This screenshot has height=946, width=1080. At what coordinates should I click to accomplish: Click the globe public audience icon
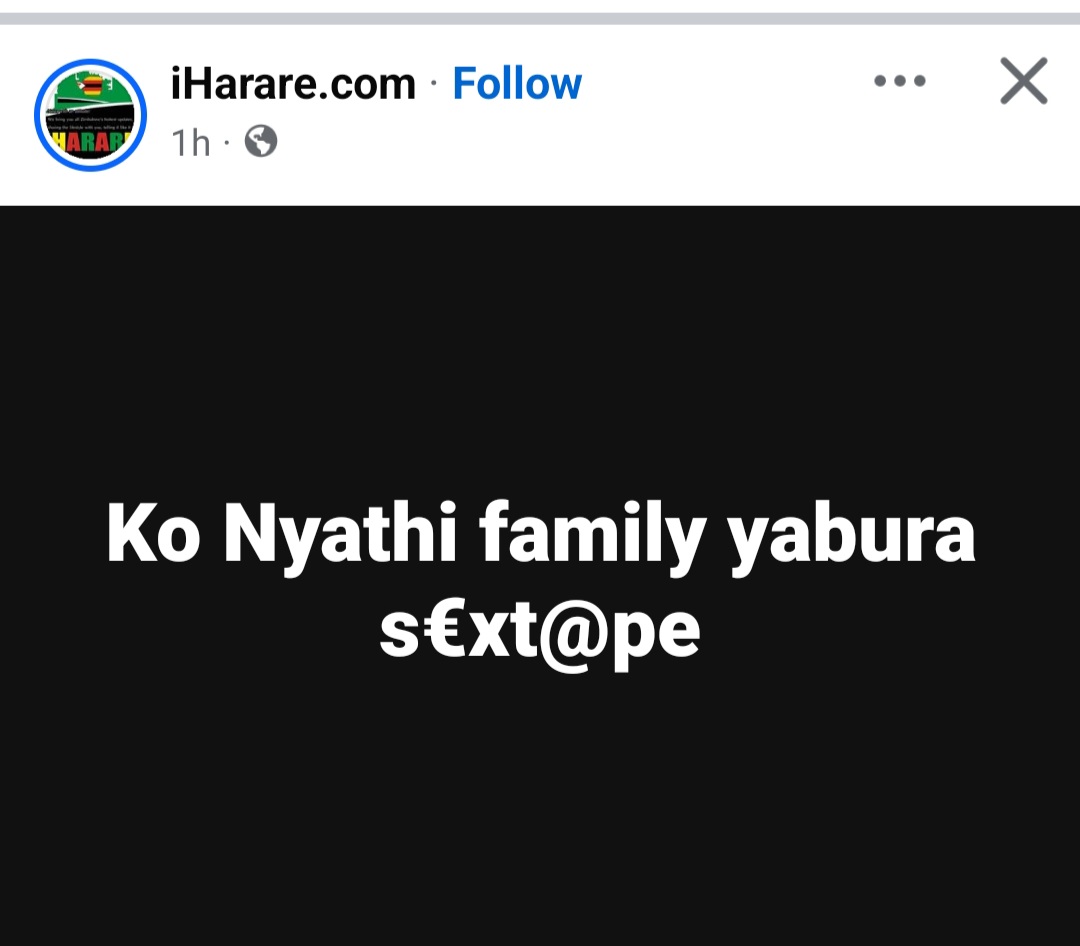click(261, 141)
